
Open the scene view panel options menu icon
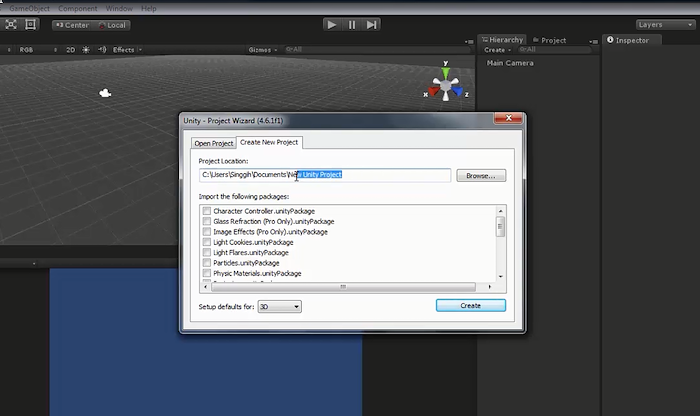pyautogui.click(x=469, y=41)
